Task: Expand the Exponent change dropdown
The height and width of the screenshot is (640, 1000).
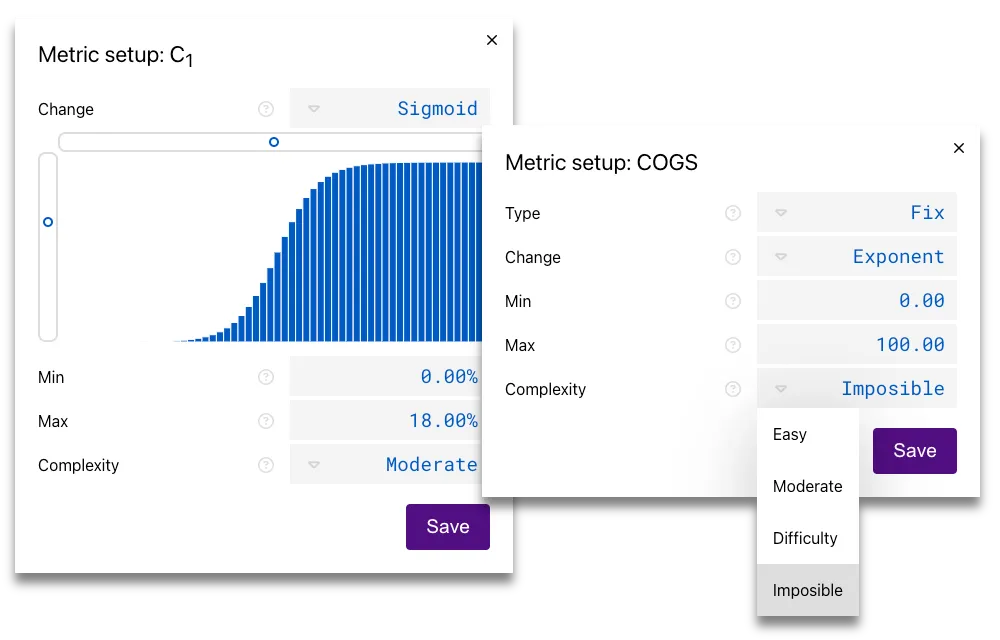Action: 857,257
